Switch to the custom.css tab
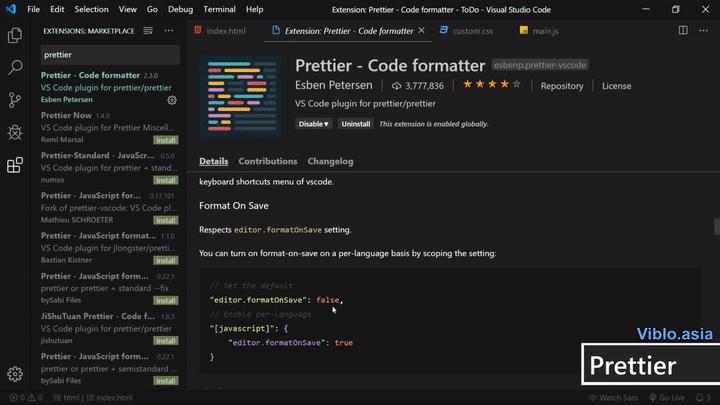The image size is (720, 405). [x=467, y=31]
